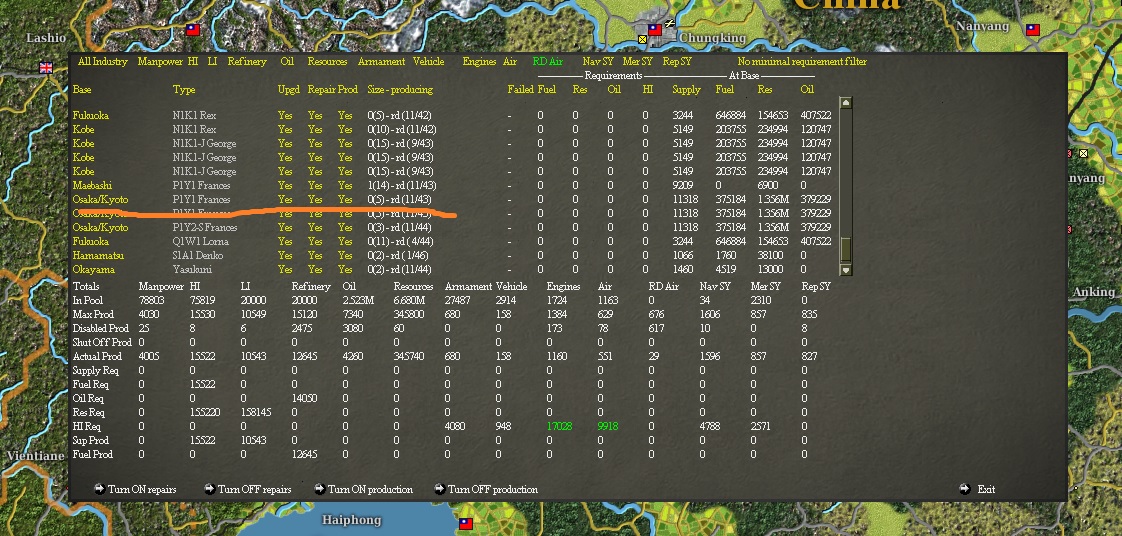Screen dimensions: 1122x536
Task: Filter the list by Refinery
Action: tap(247, 62)
